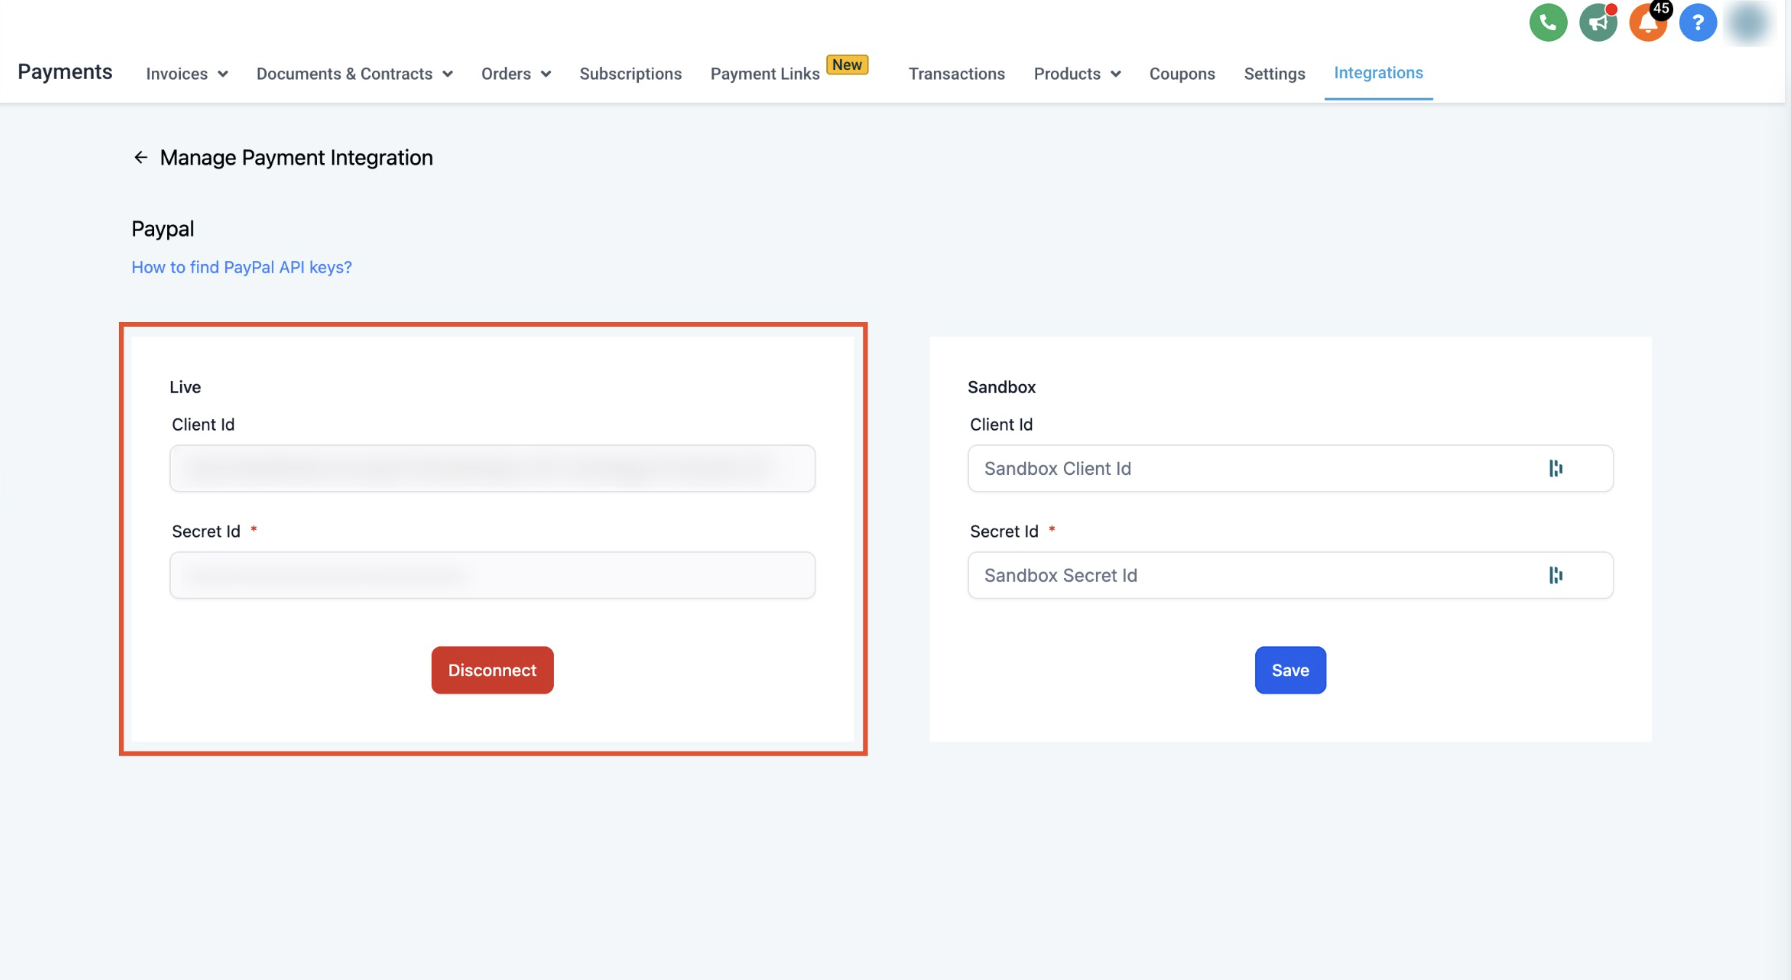Switch to the Transactions tab

pos(956,74)
